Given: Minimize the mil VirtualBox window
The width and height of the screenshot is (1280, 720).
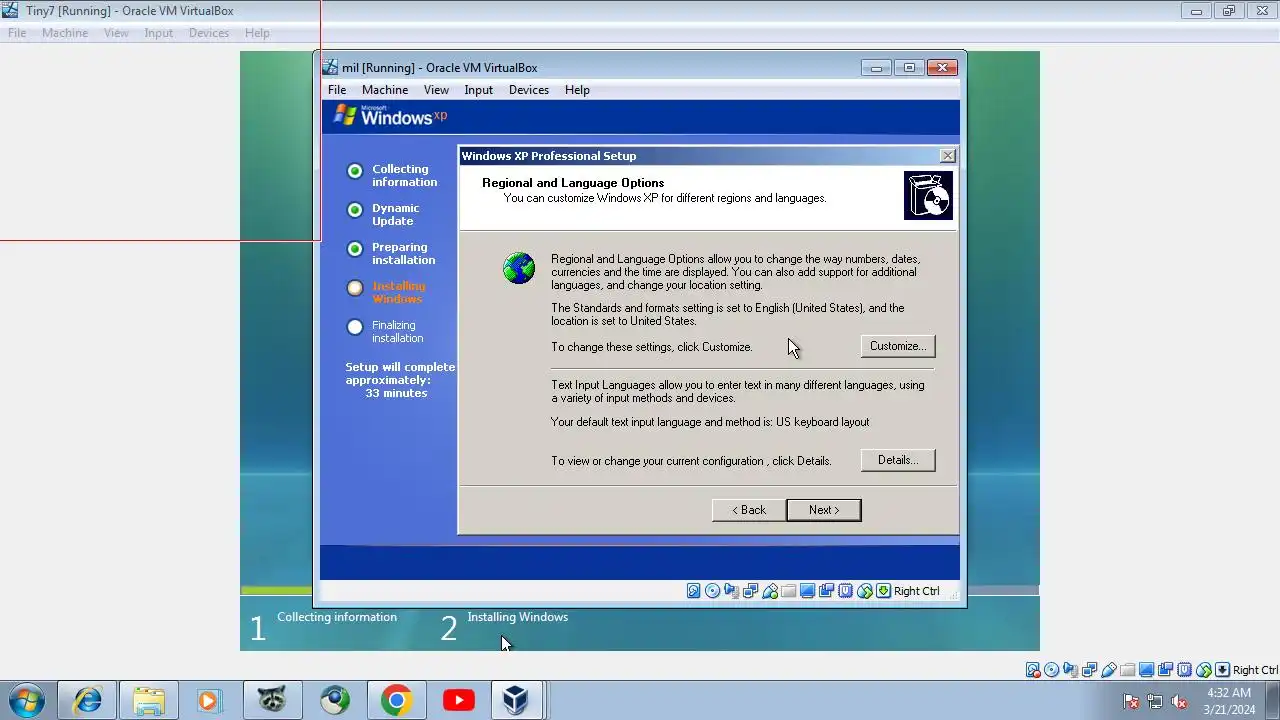Looking at the screenshot, I should pos(876,68).
